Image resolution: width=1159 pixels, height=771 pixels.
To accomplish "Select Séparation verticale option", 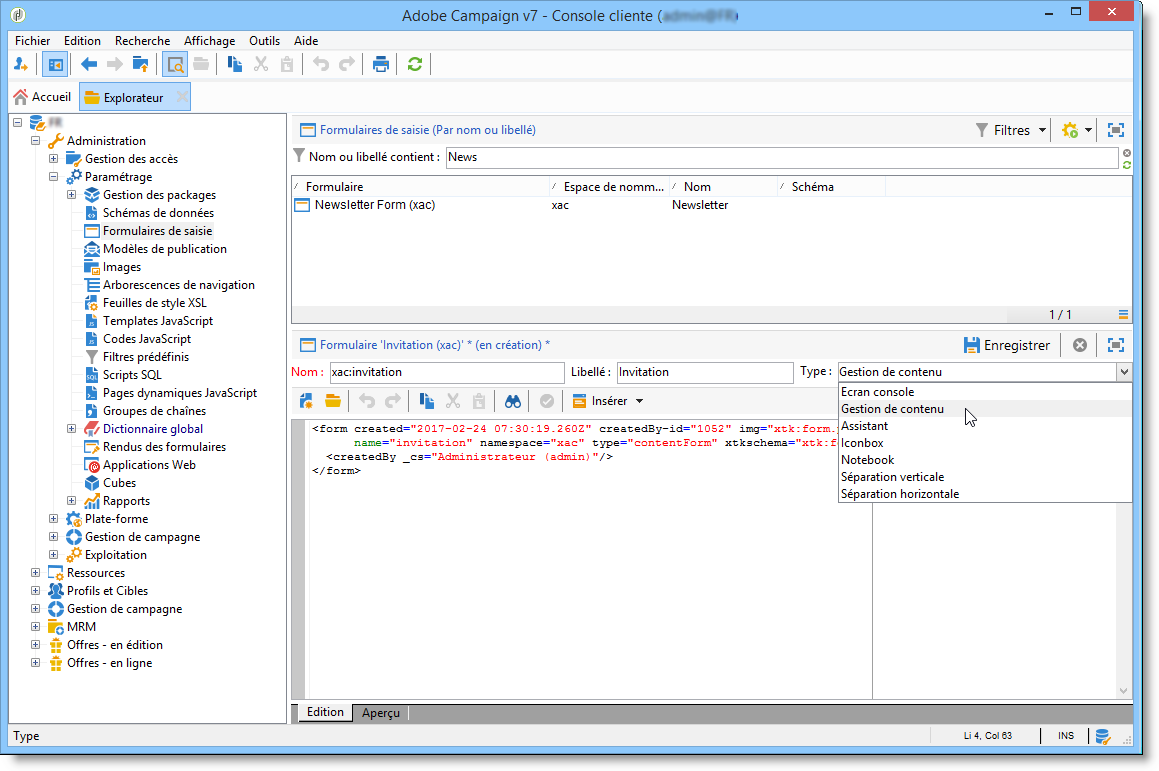I will point(985,477).
